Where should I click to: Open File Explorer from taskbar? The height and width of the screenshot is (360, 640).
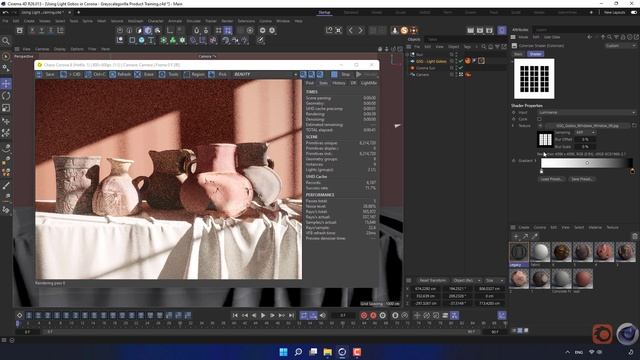pos(327,352)
